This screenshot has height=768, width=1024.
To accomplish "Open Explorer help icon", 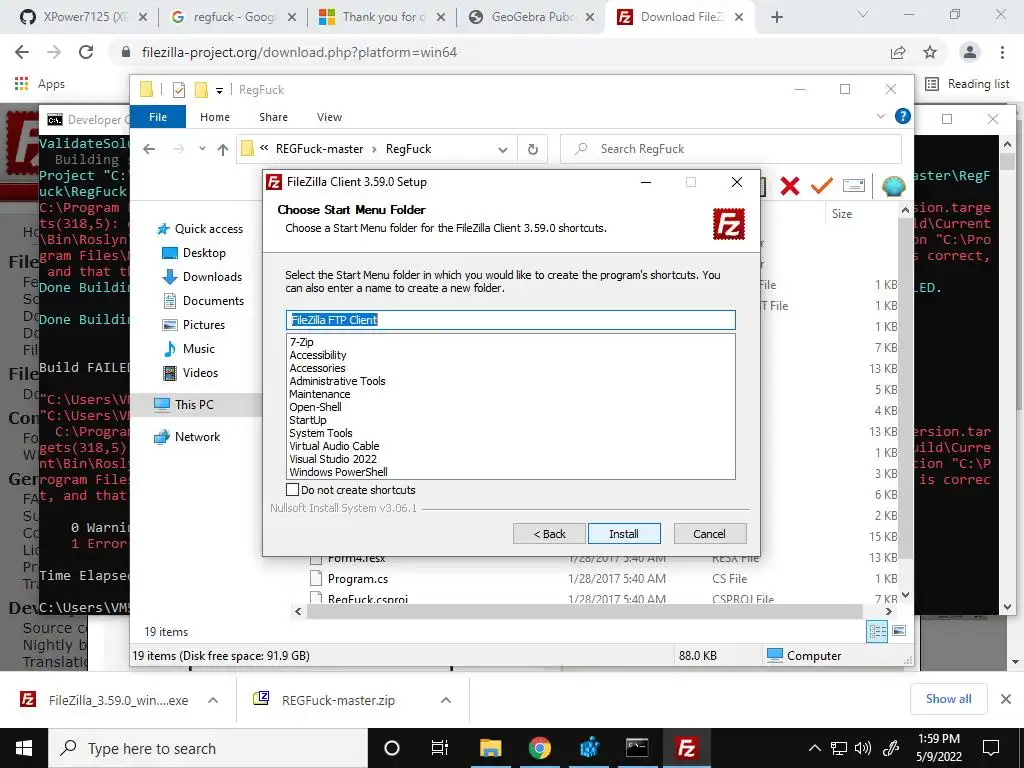I will pos(903,116).
